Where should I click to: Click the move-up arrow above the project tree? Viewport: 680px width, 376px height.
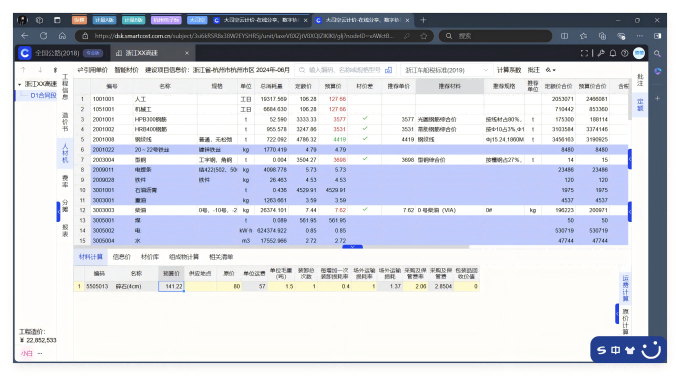pos(23,70)
